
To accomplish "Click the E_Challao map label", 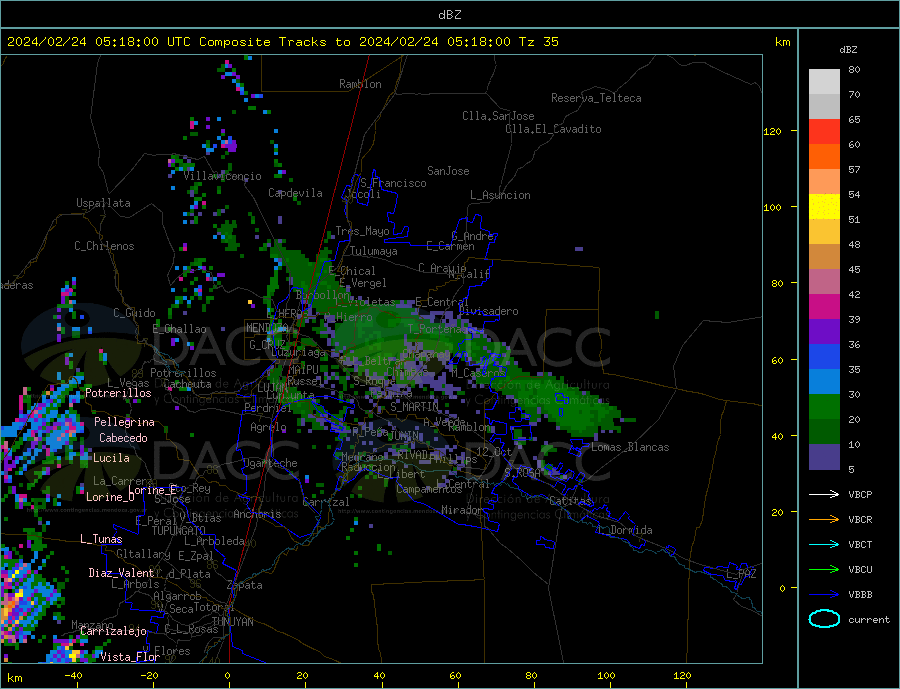I will [x=179, y=330].
